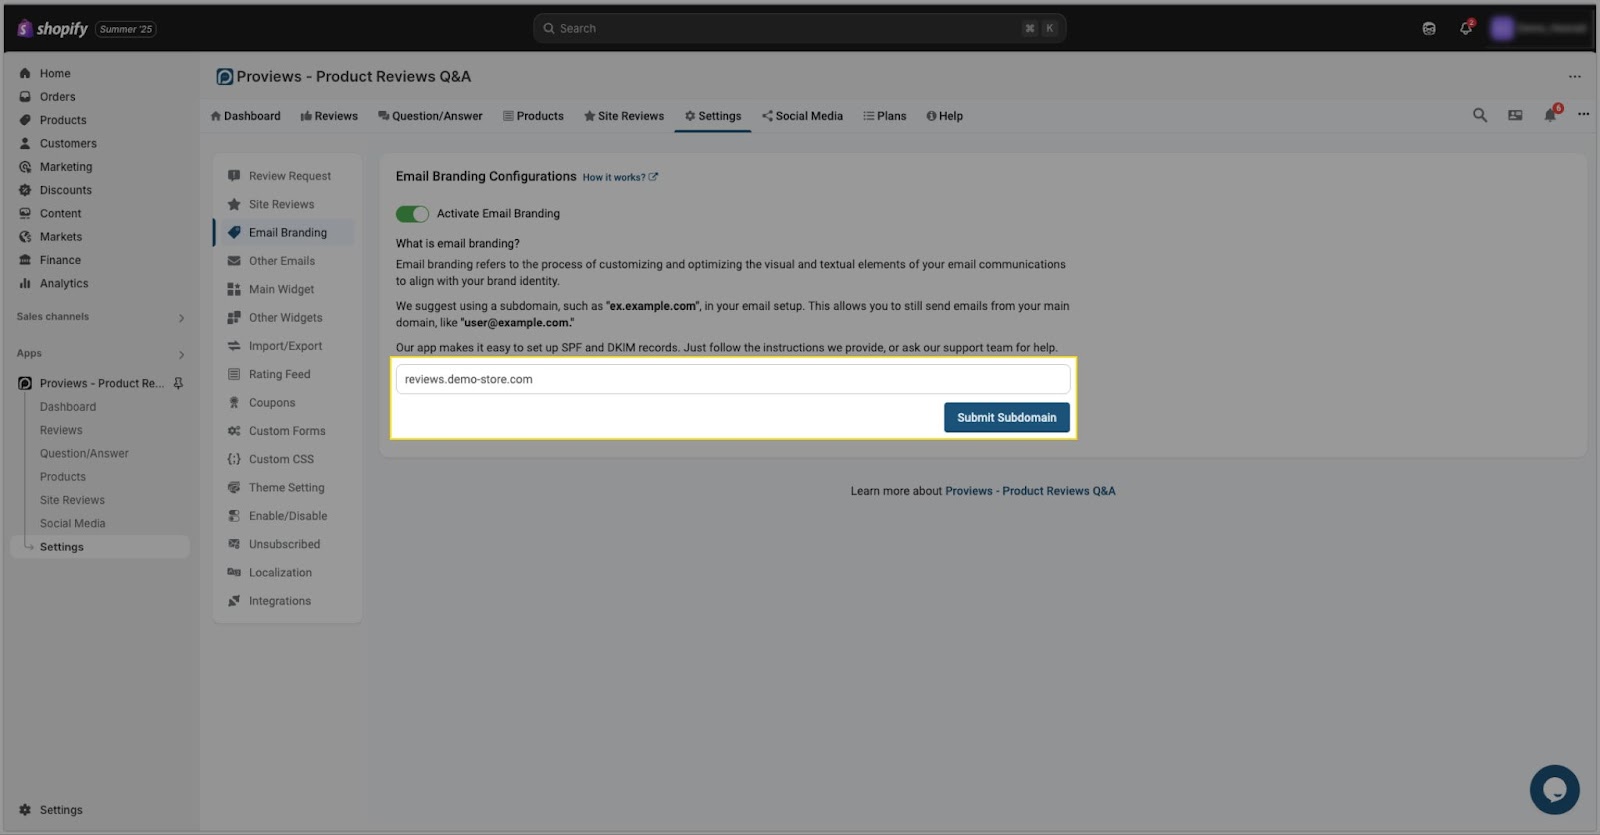Click the search magnifier icon in app toolbar
Screen dimensions: 1600x835
pos(1480,115)
